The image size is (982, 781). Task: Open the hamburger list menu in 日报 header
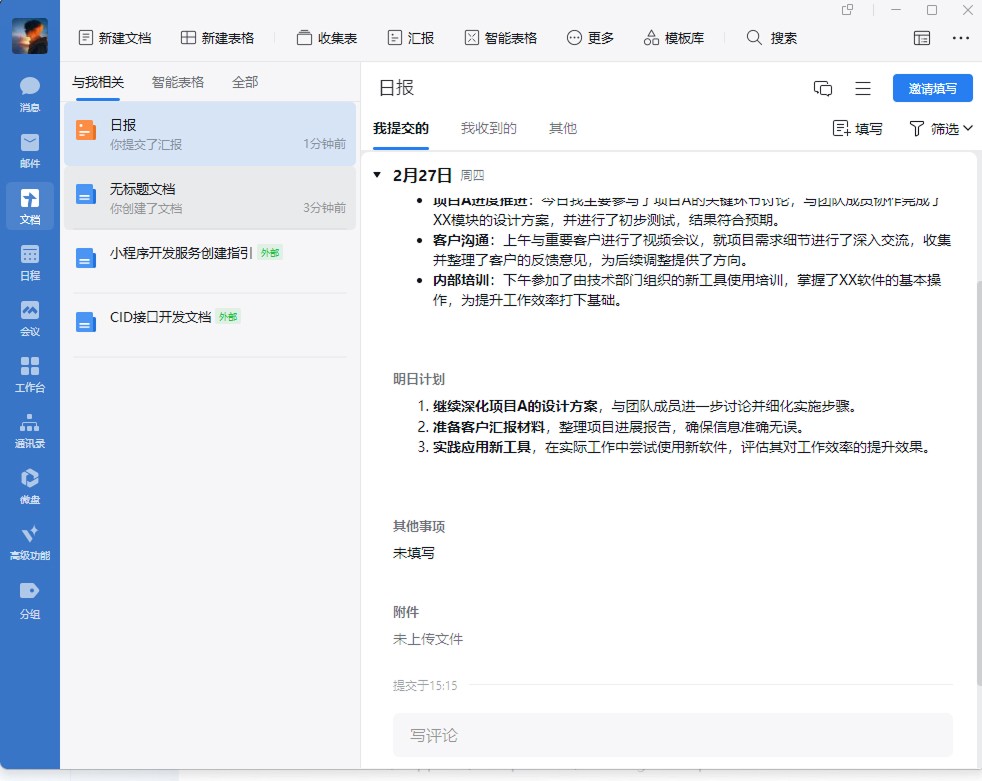pyautogui.click(x=863, y=88)
